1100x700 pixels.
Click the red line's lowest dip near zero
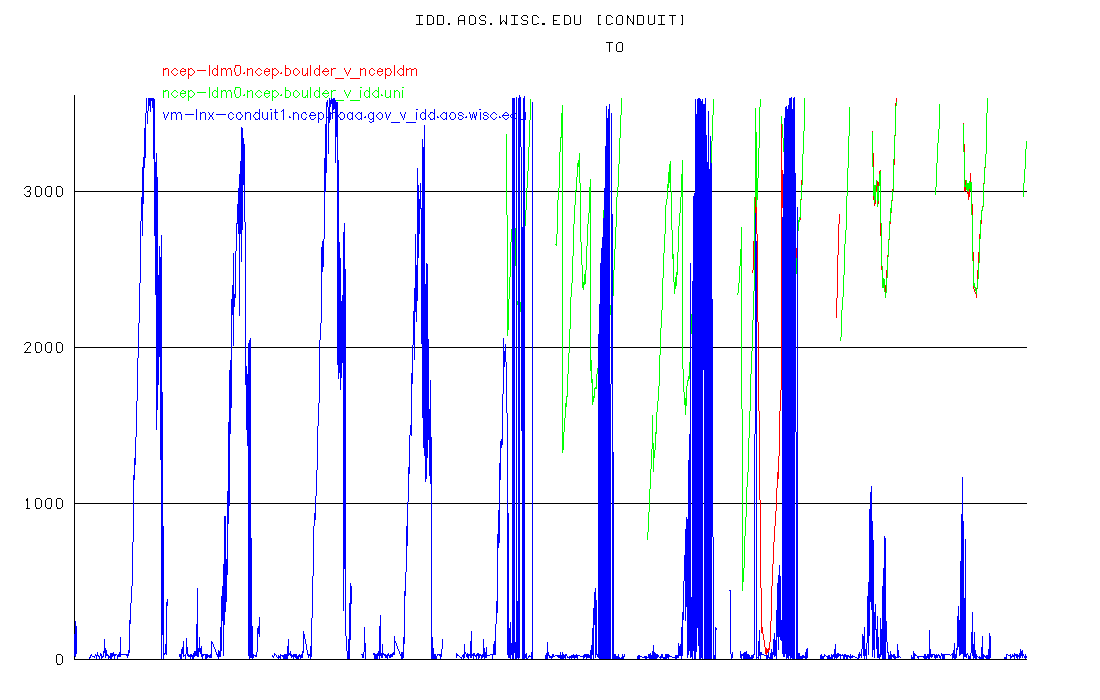coord(767,653)
